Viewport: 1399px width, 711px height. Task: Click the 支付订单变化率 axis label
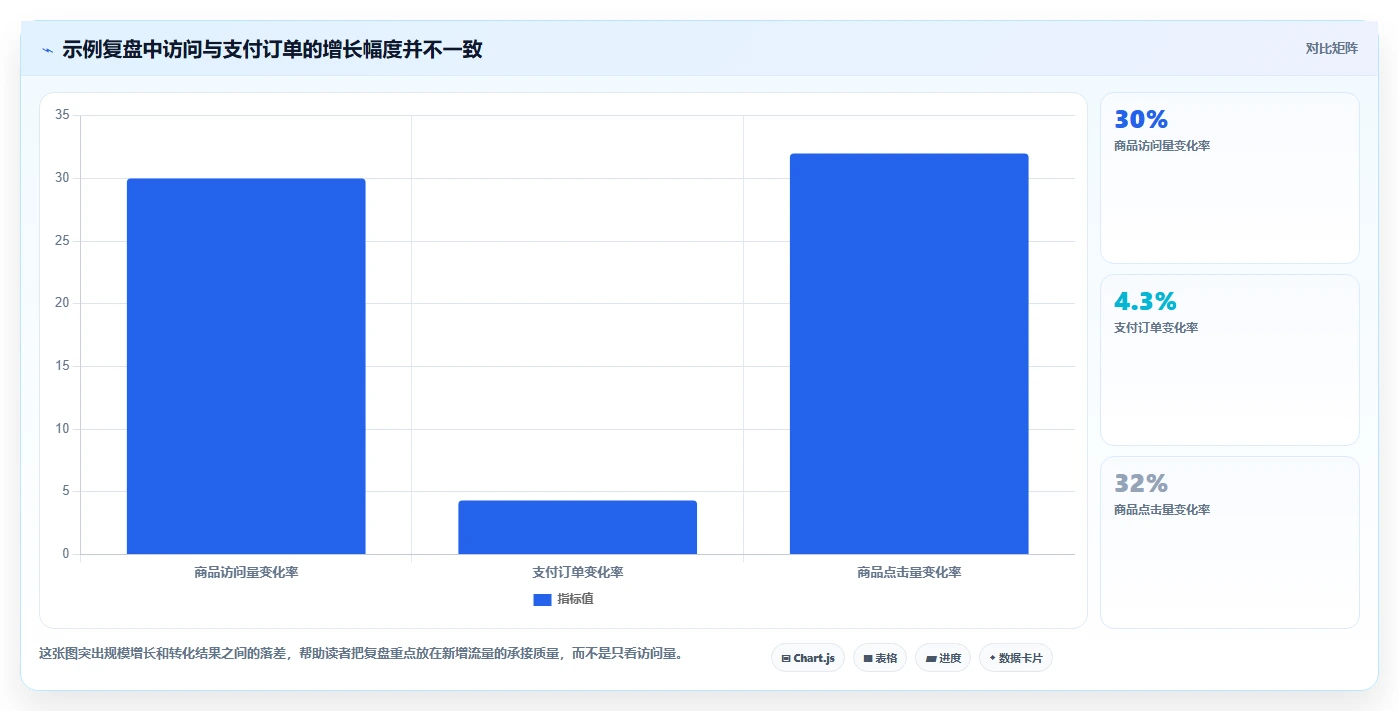[577, 573]
